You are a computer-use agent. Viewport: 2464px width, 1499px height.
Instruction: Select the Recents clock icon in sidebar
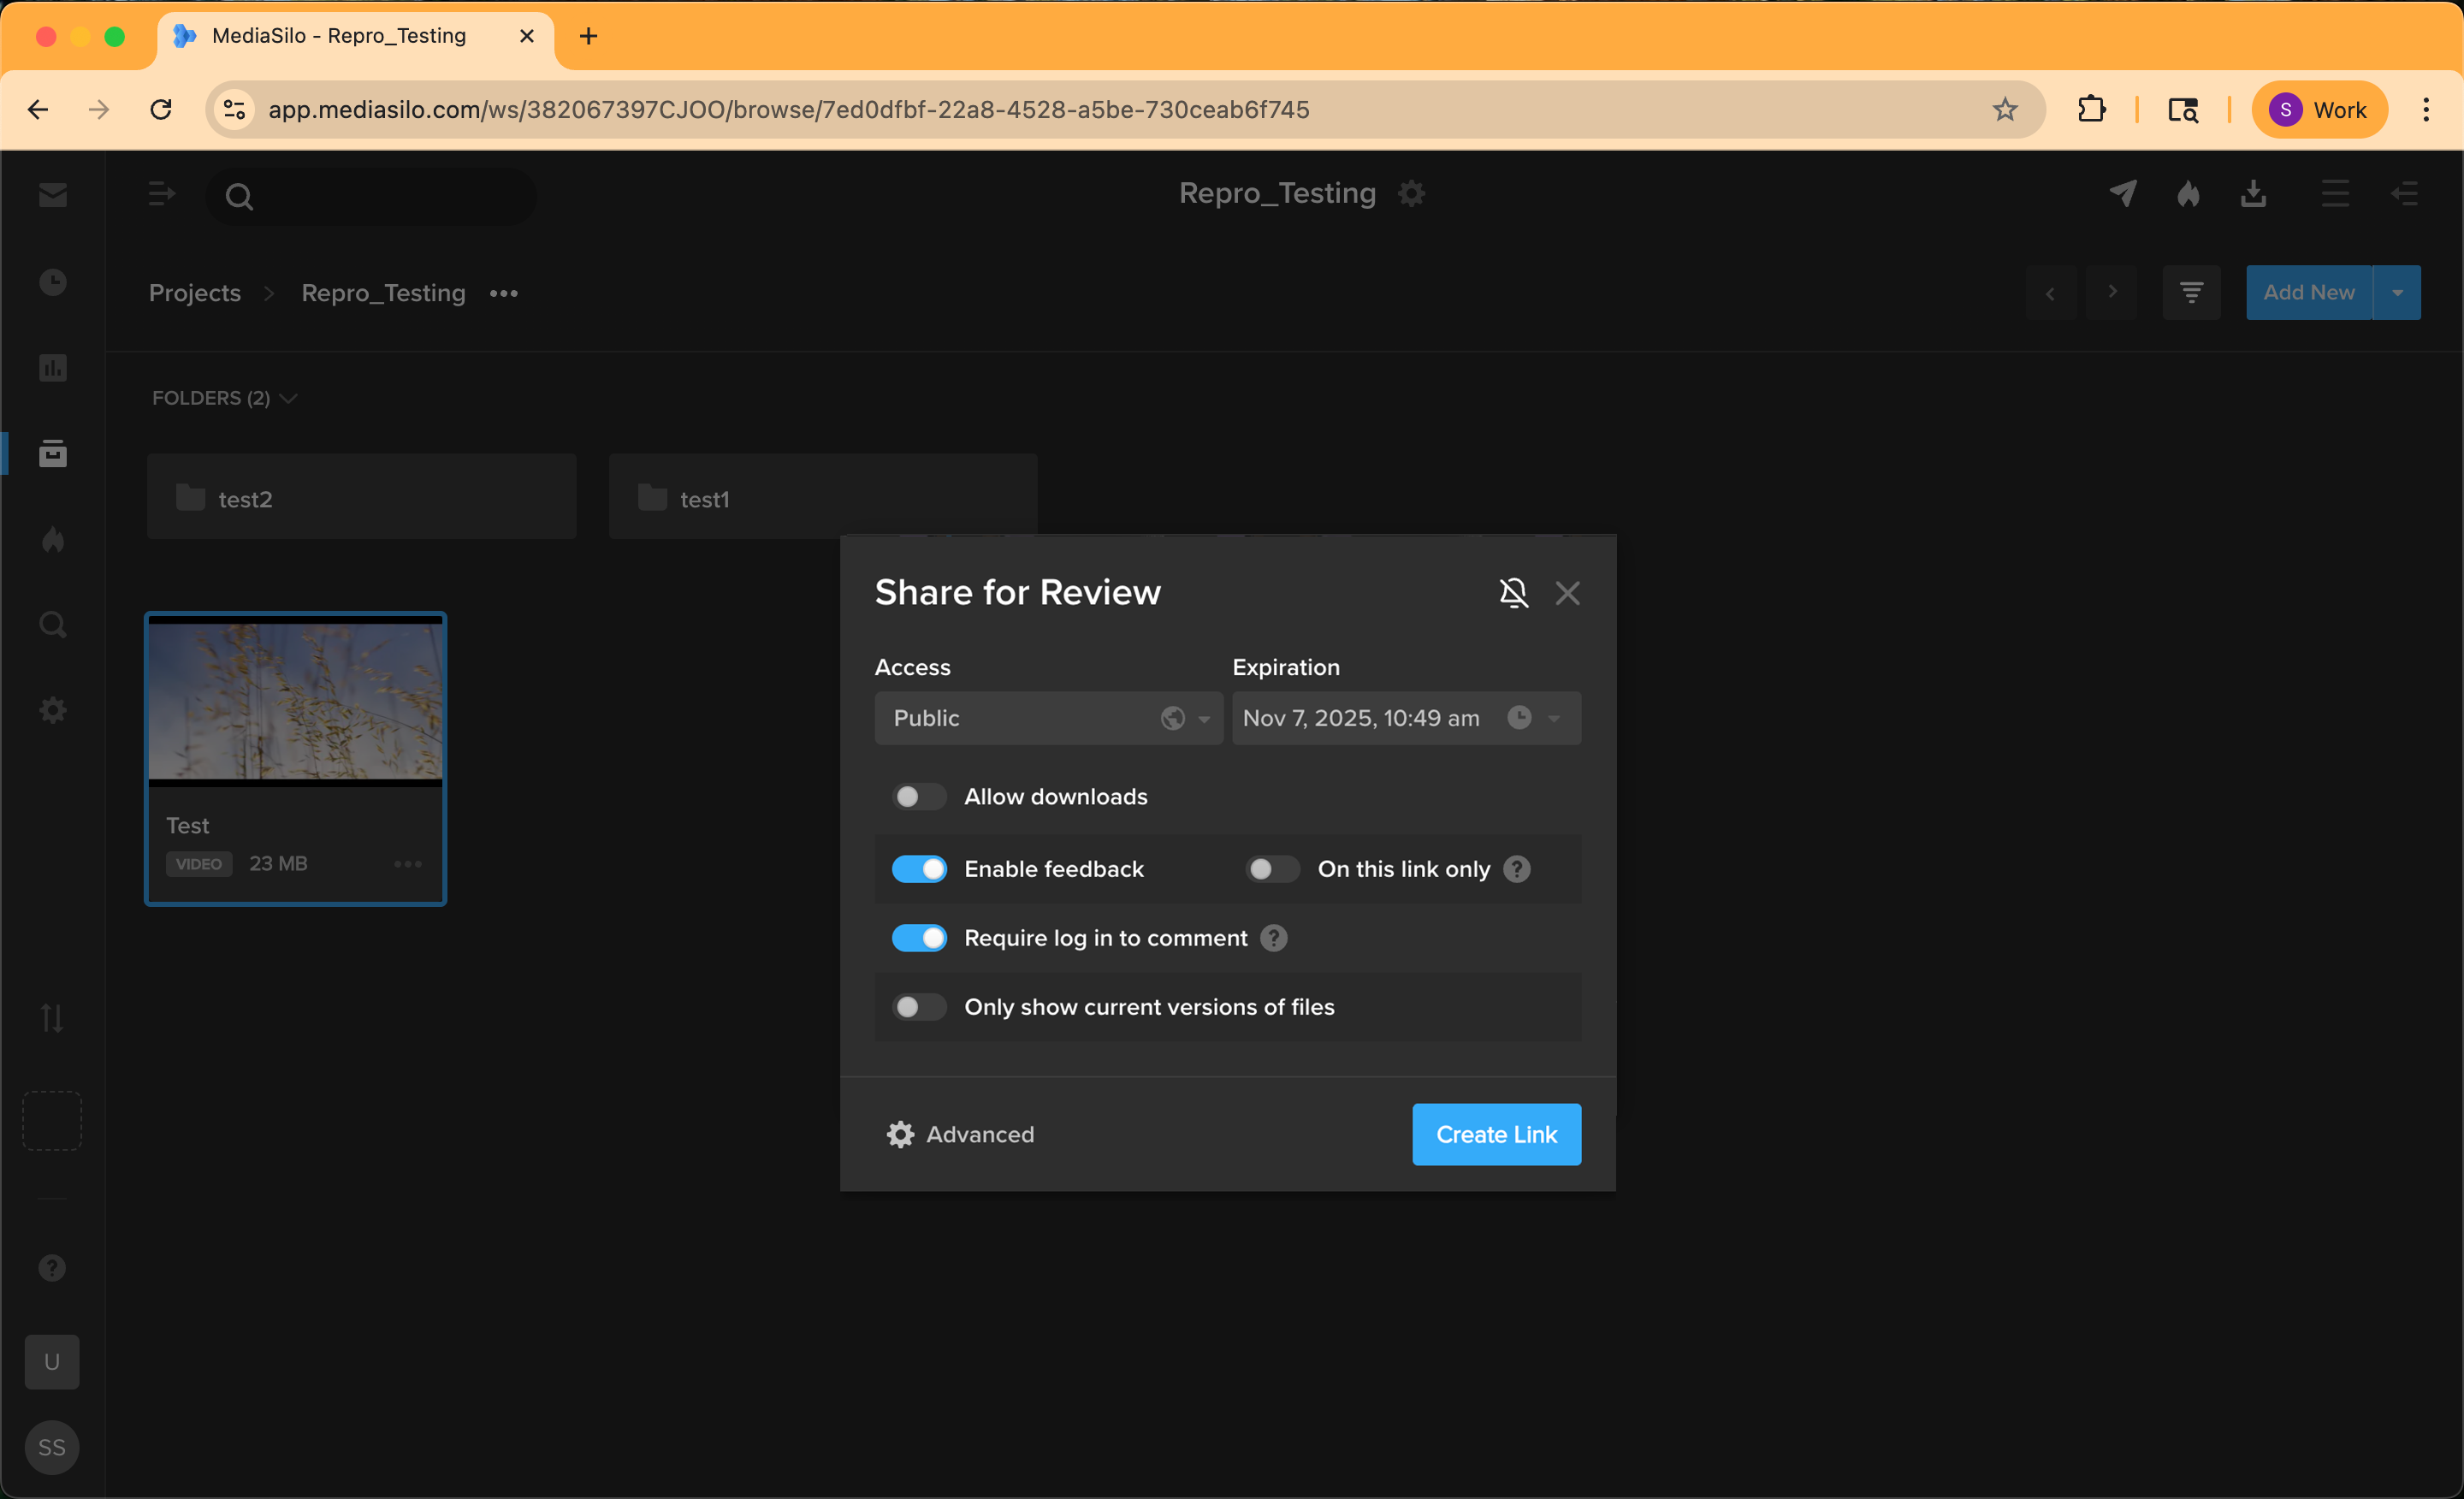51,282
